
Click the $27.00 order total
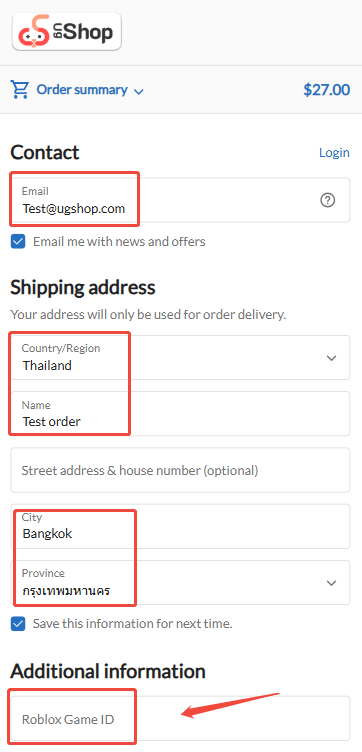[327, 90]
